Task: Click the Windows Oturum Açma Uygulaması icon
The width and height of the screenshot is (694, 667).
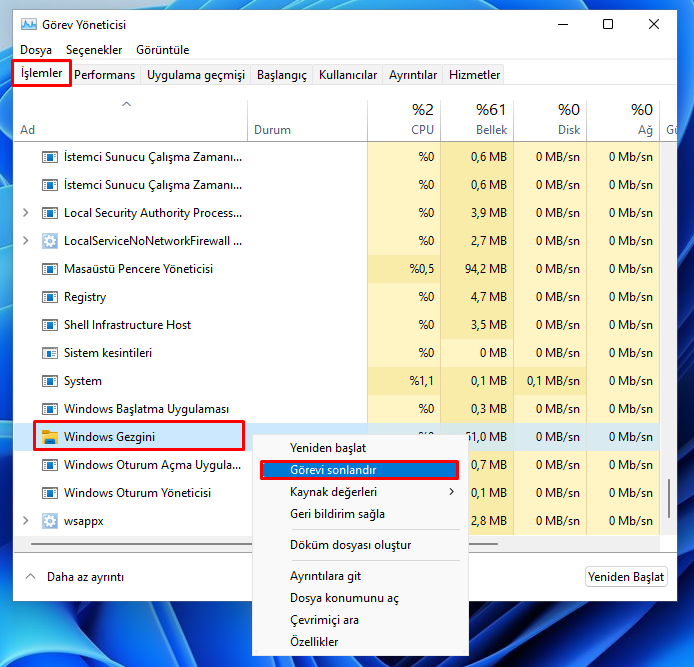Action: 50,465
